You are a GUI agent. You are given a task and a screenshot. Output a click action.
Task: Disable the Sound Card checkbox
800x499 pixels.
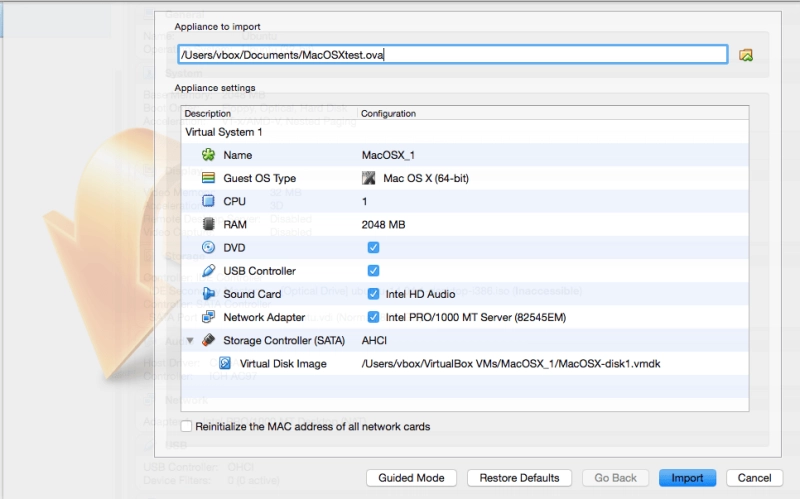tap(373, 294)
